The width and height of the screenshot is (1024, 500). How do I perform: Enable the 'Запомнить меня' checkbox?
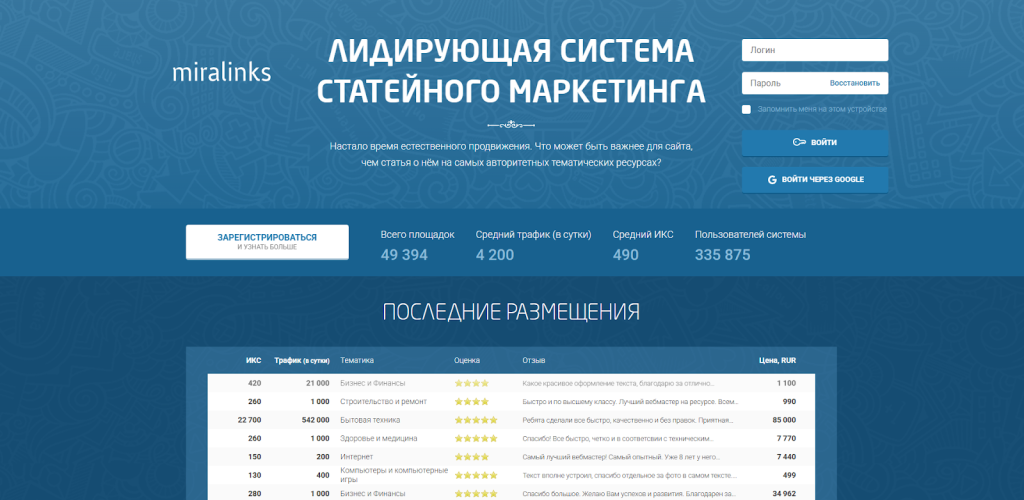(x=747, y=109)
